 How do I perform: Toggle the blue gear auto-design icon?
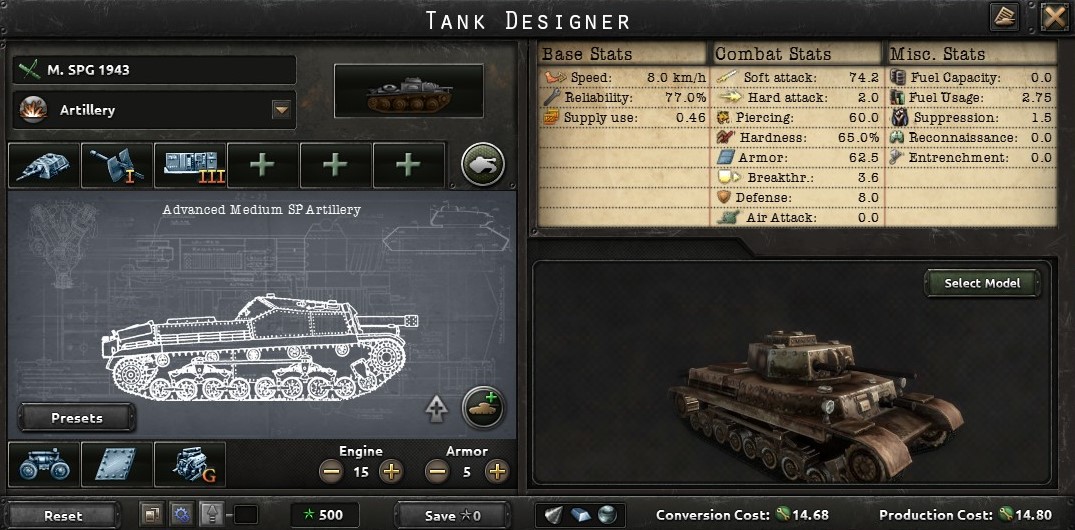pyautogui.click(x=181, y=514)
